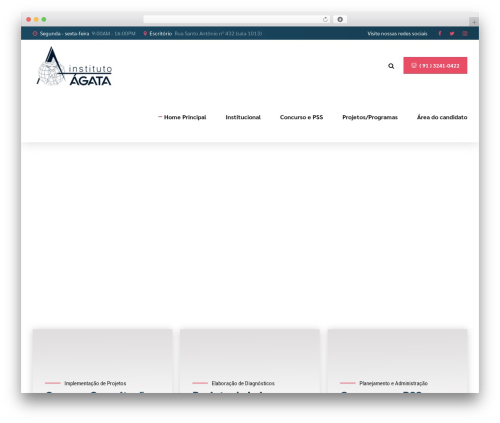The width and height of the screenshot is (500, 423).
Task: Open the Twitter social link
Action: point(452,33)
